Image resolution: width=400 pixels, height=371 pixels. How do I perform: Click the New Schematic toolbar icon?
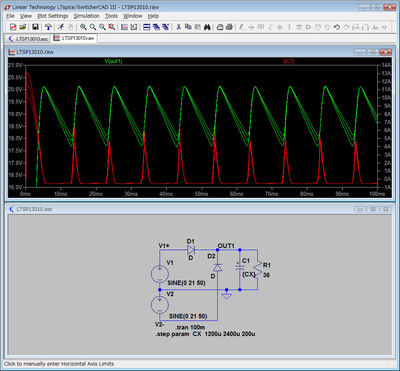point(13,27)
